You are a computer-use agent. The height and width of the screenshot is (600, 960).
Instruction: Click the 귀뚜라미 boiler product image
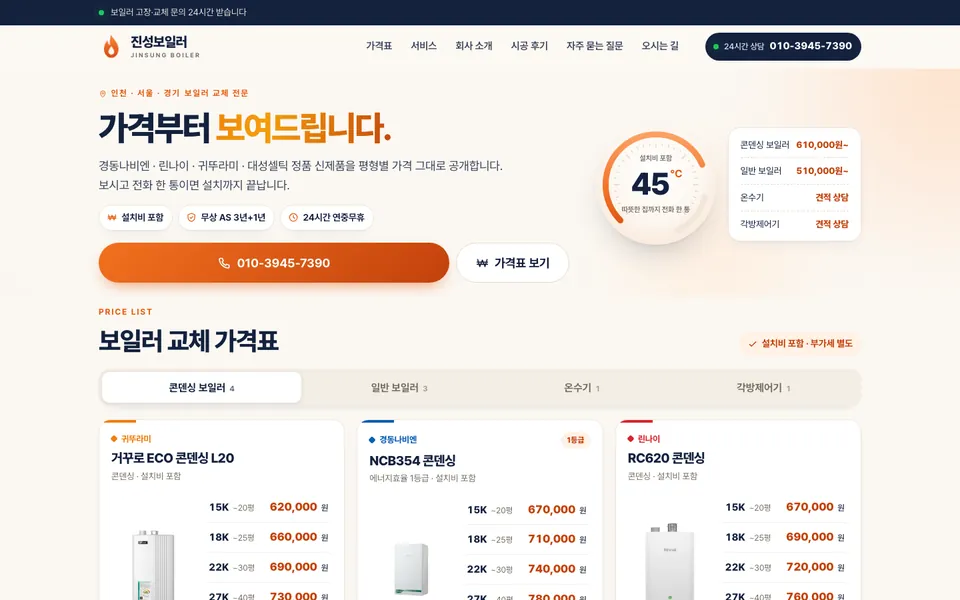[x=154, y=564]
